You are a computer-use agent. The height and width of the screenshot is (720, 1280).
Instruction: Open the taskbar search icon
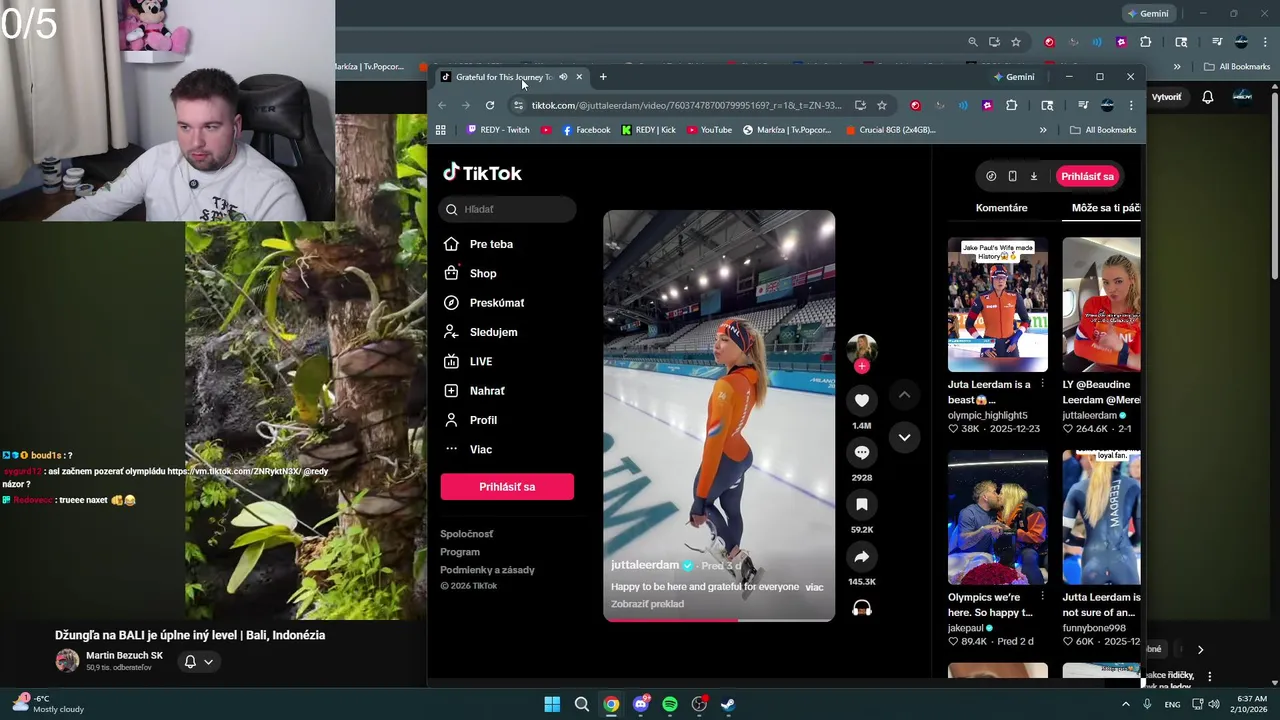click(581, 704)
